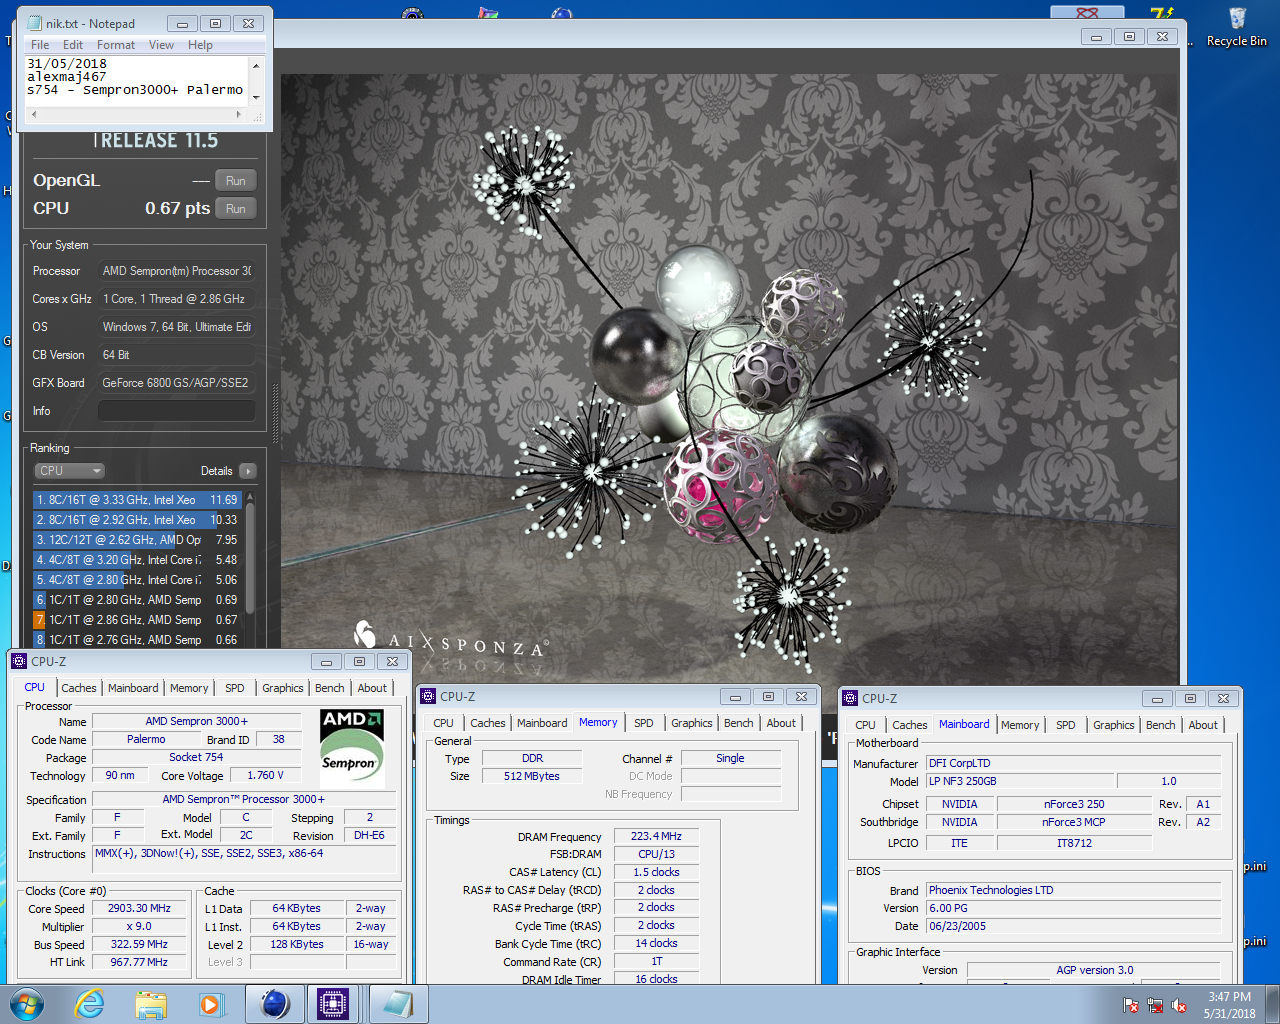Click BIOS Brand 'Phoenix Technologies LTD'
This screenshot has height=1024, width=1280.
click(1073, 890)
